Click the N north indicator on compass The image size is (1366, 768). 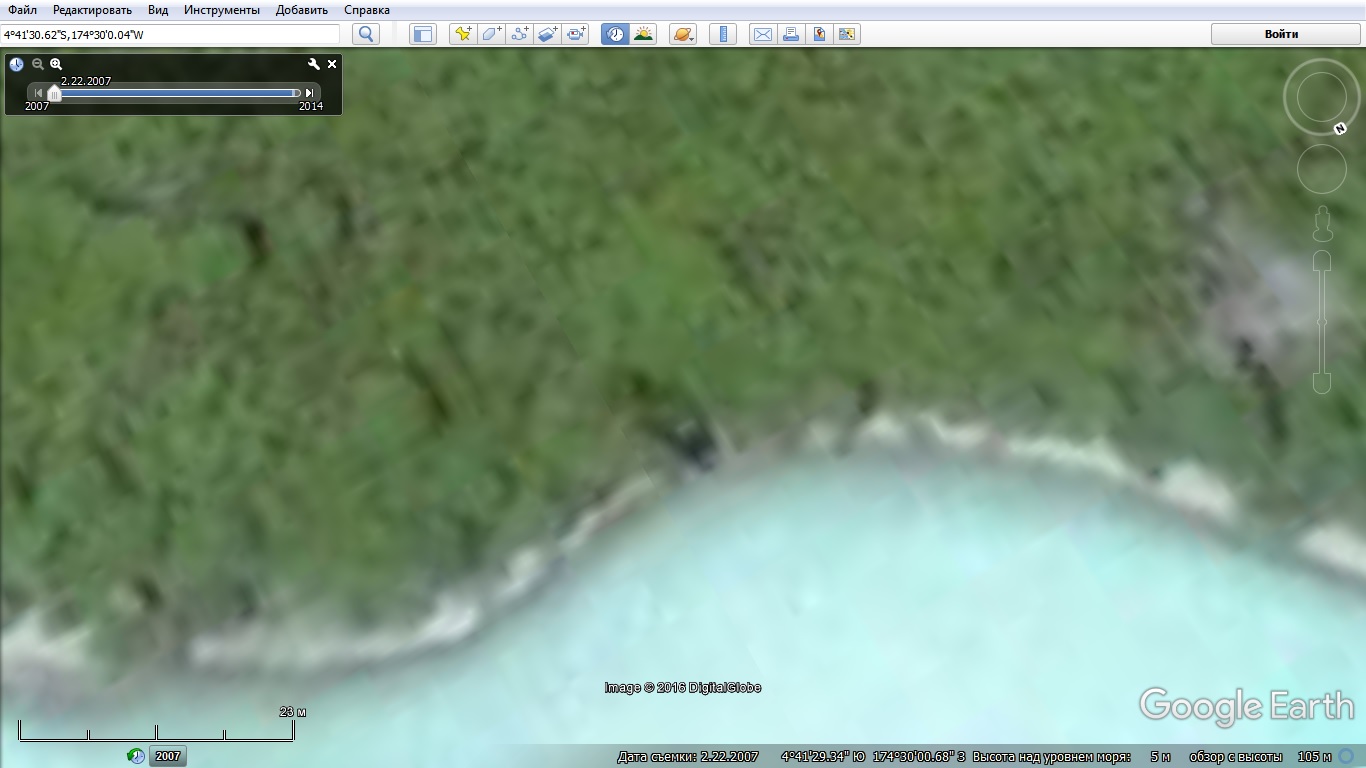pyautogui.click(x=1340, y=129)
